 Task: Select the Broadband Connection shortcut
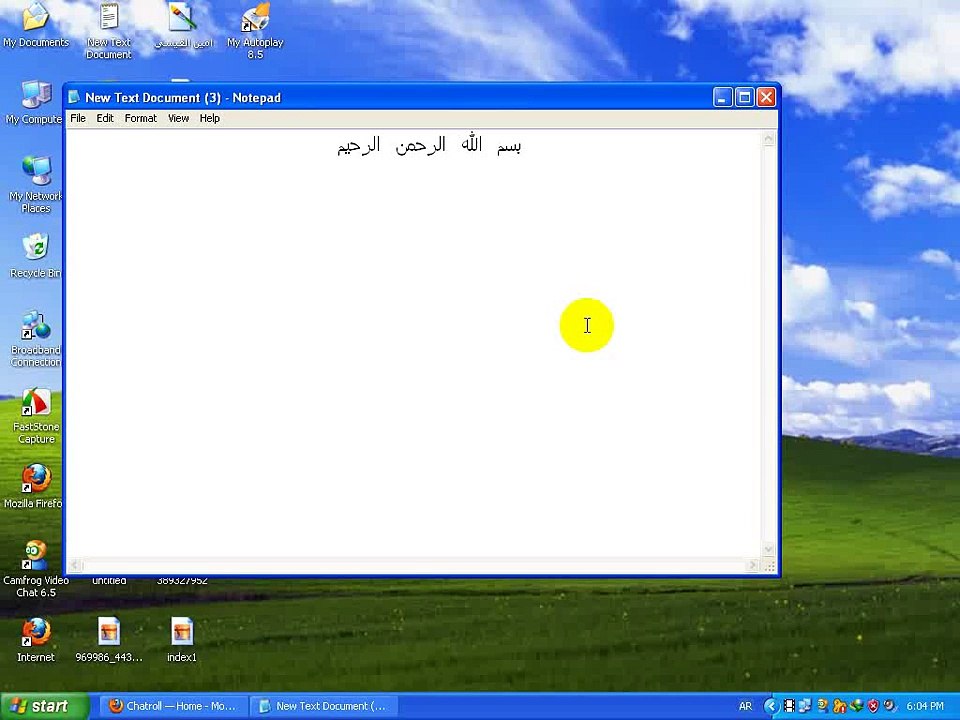coord(36,339)
